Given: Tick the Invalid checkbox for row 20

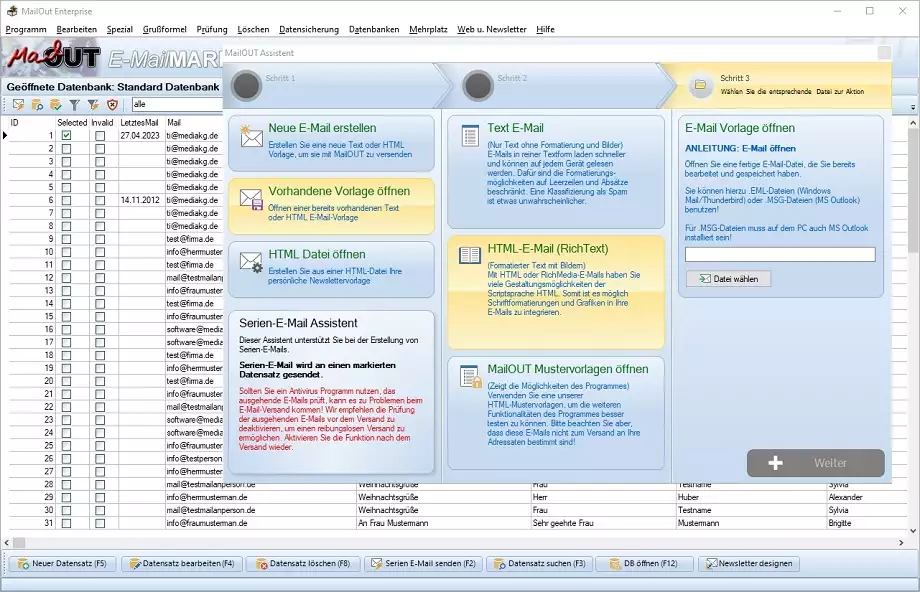Looking at the screenshot, I should [x=100, y=381].
